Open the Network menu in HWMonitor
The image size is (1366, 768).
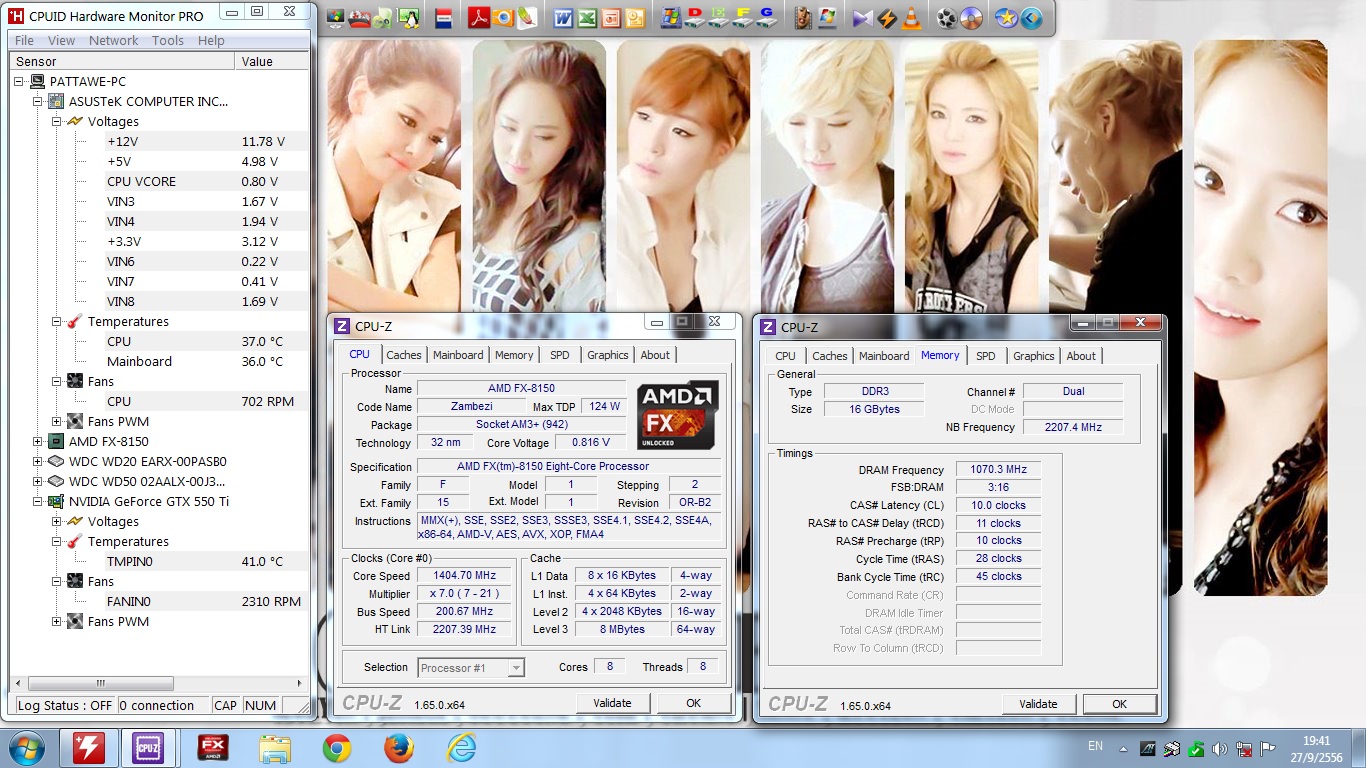pos(114,40)
